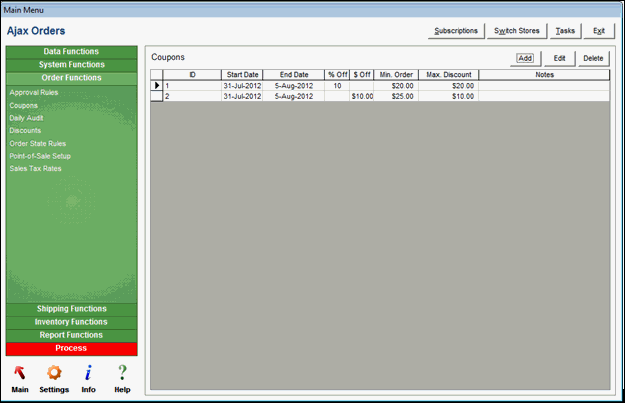Screen dimensions: 625x403
Task: Select row marker arrow for coupon 1
Action: pos(156,86)
